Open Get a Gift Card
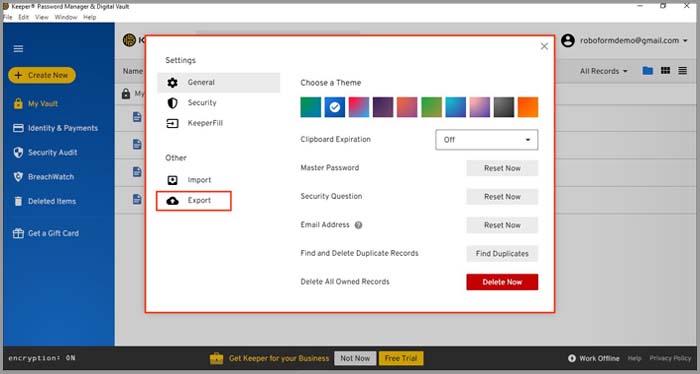 pyautogui.click(x=53, y=233)
